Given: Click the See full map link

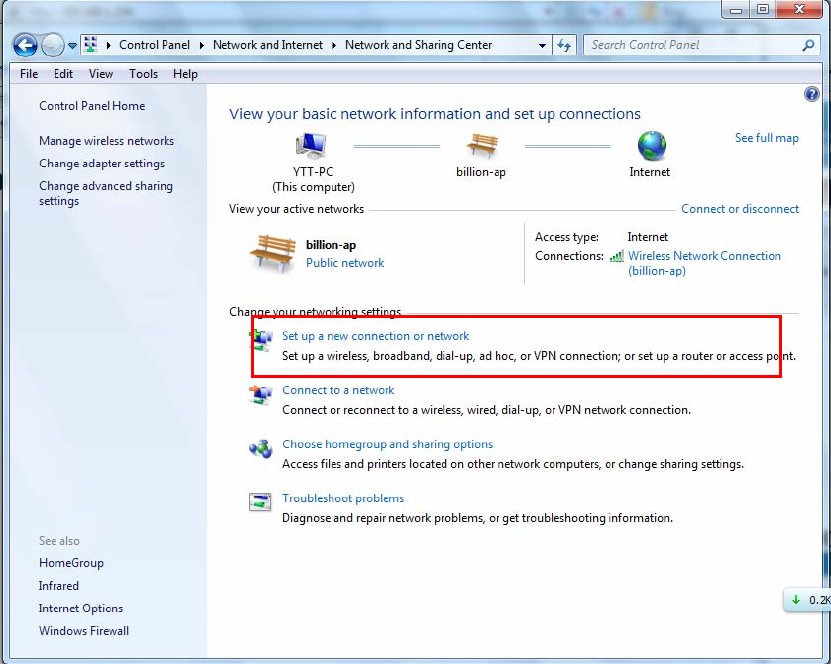Looking at the screenshot, I should pos(766,138).
